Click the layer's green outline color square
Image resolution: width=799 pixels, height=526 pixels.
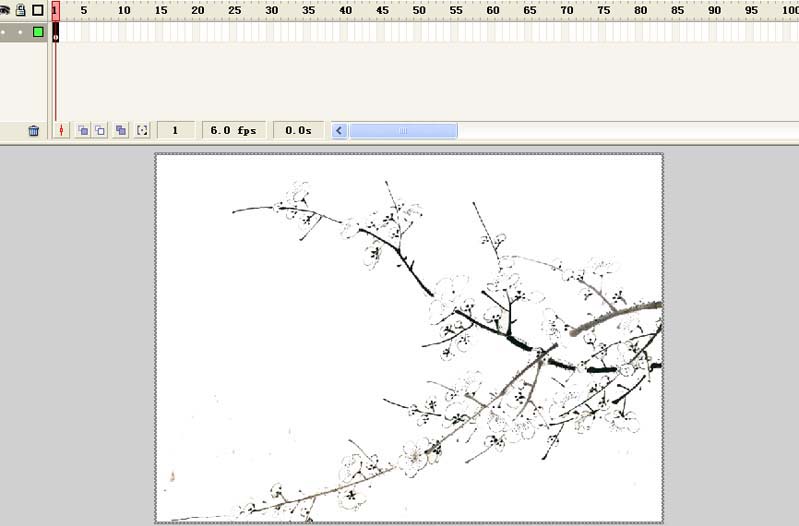point(38,32)
